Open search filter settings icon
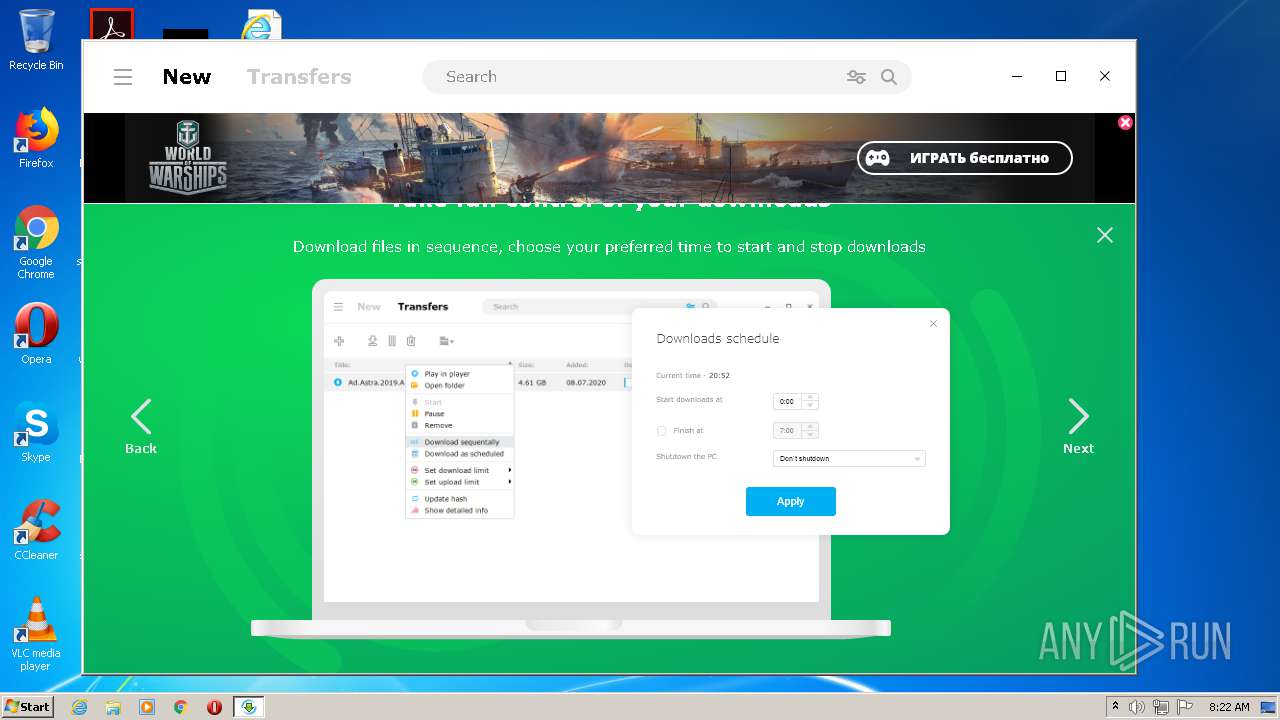The width and height of the screenshot is (1280, 720). point(856,77)
